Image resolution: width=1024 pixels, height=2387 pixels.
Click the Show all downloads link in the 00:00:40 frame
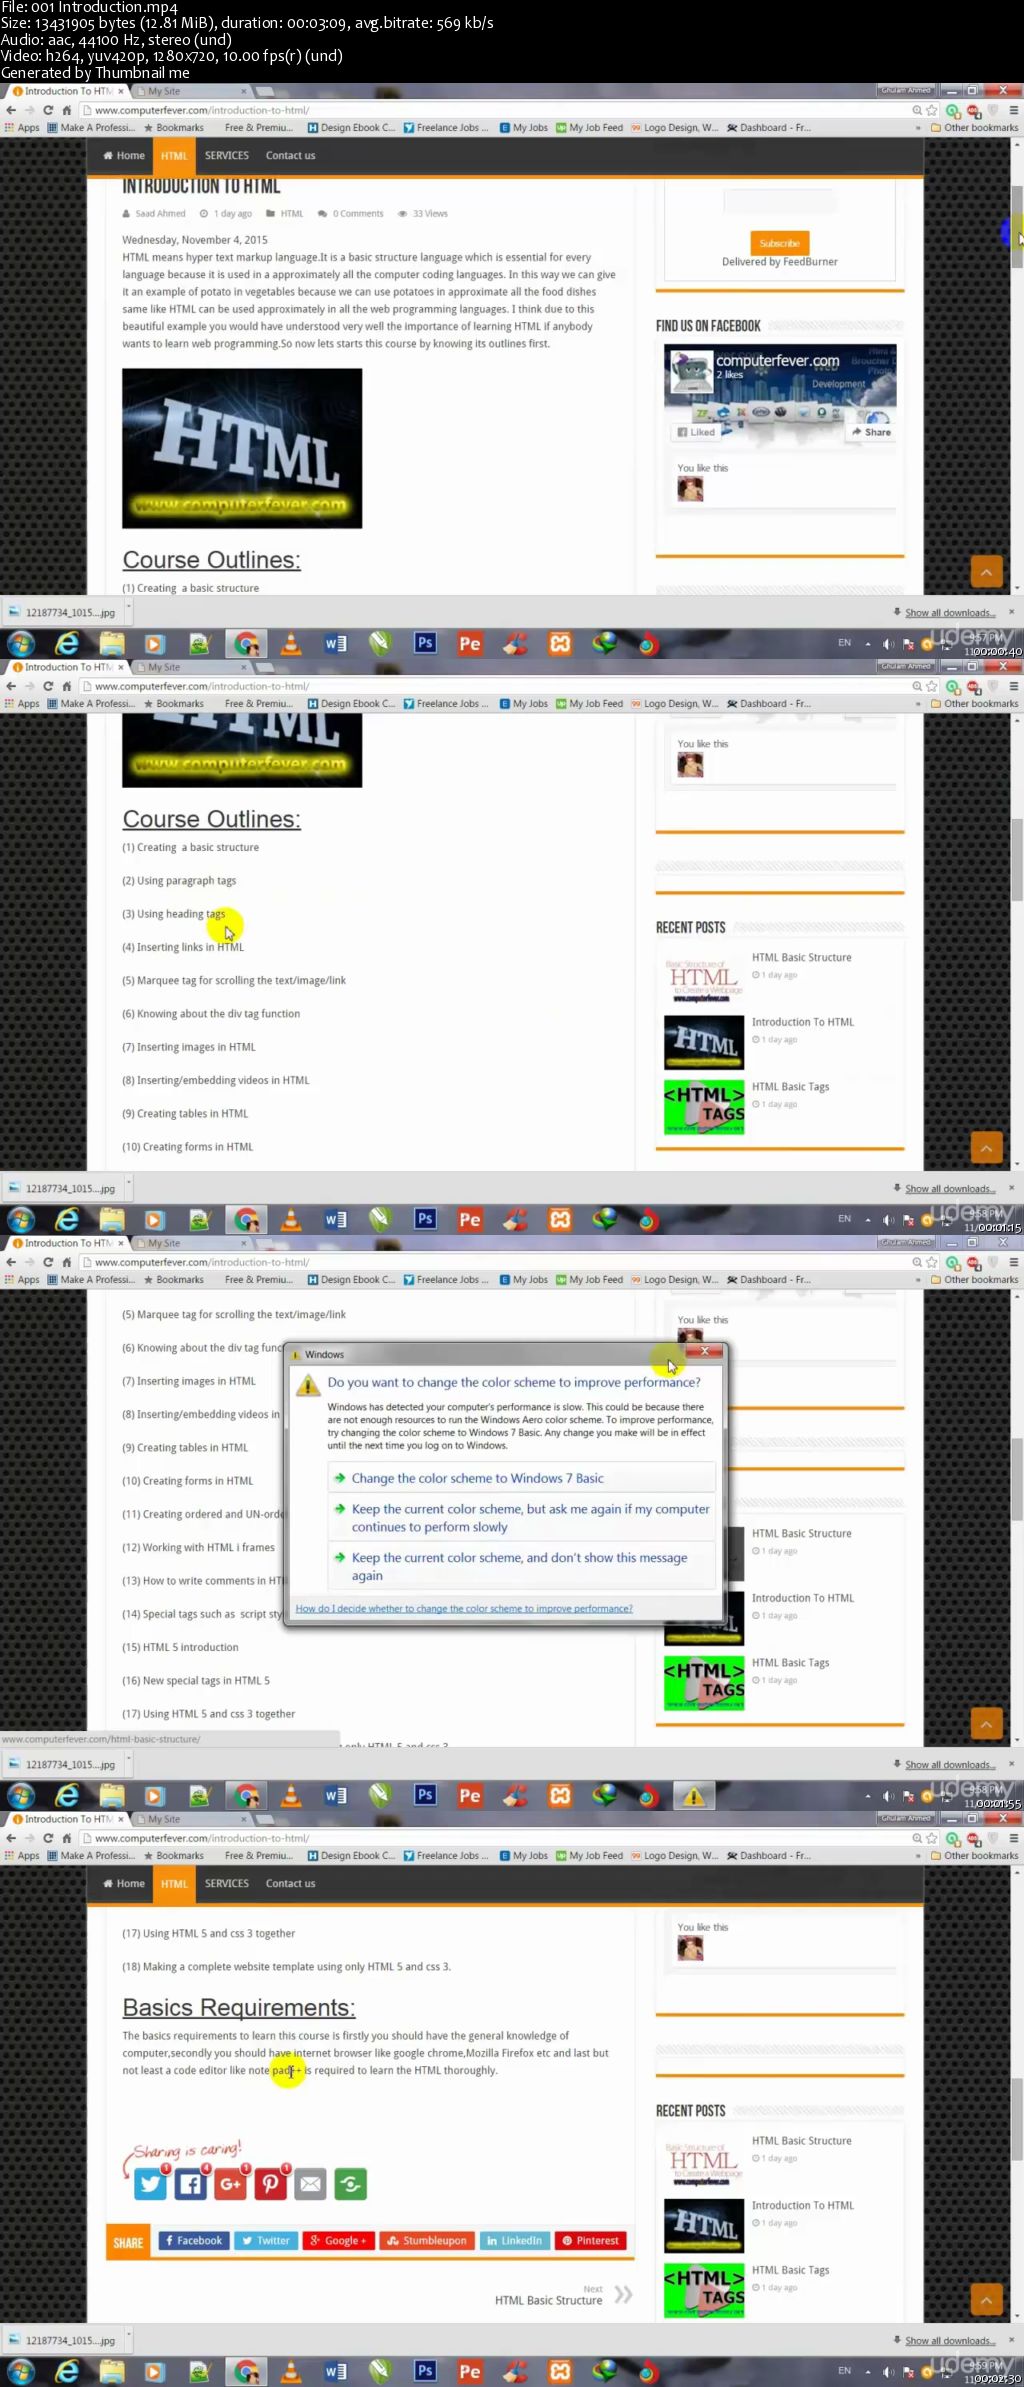(x=950, y=613)
